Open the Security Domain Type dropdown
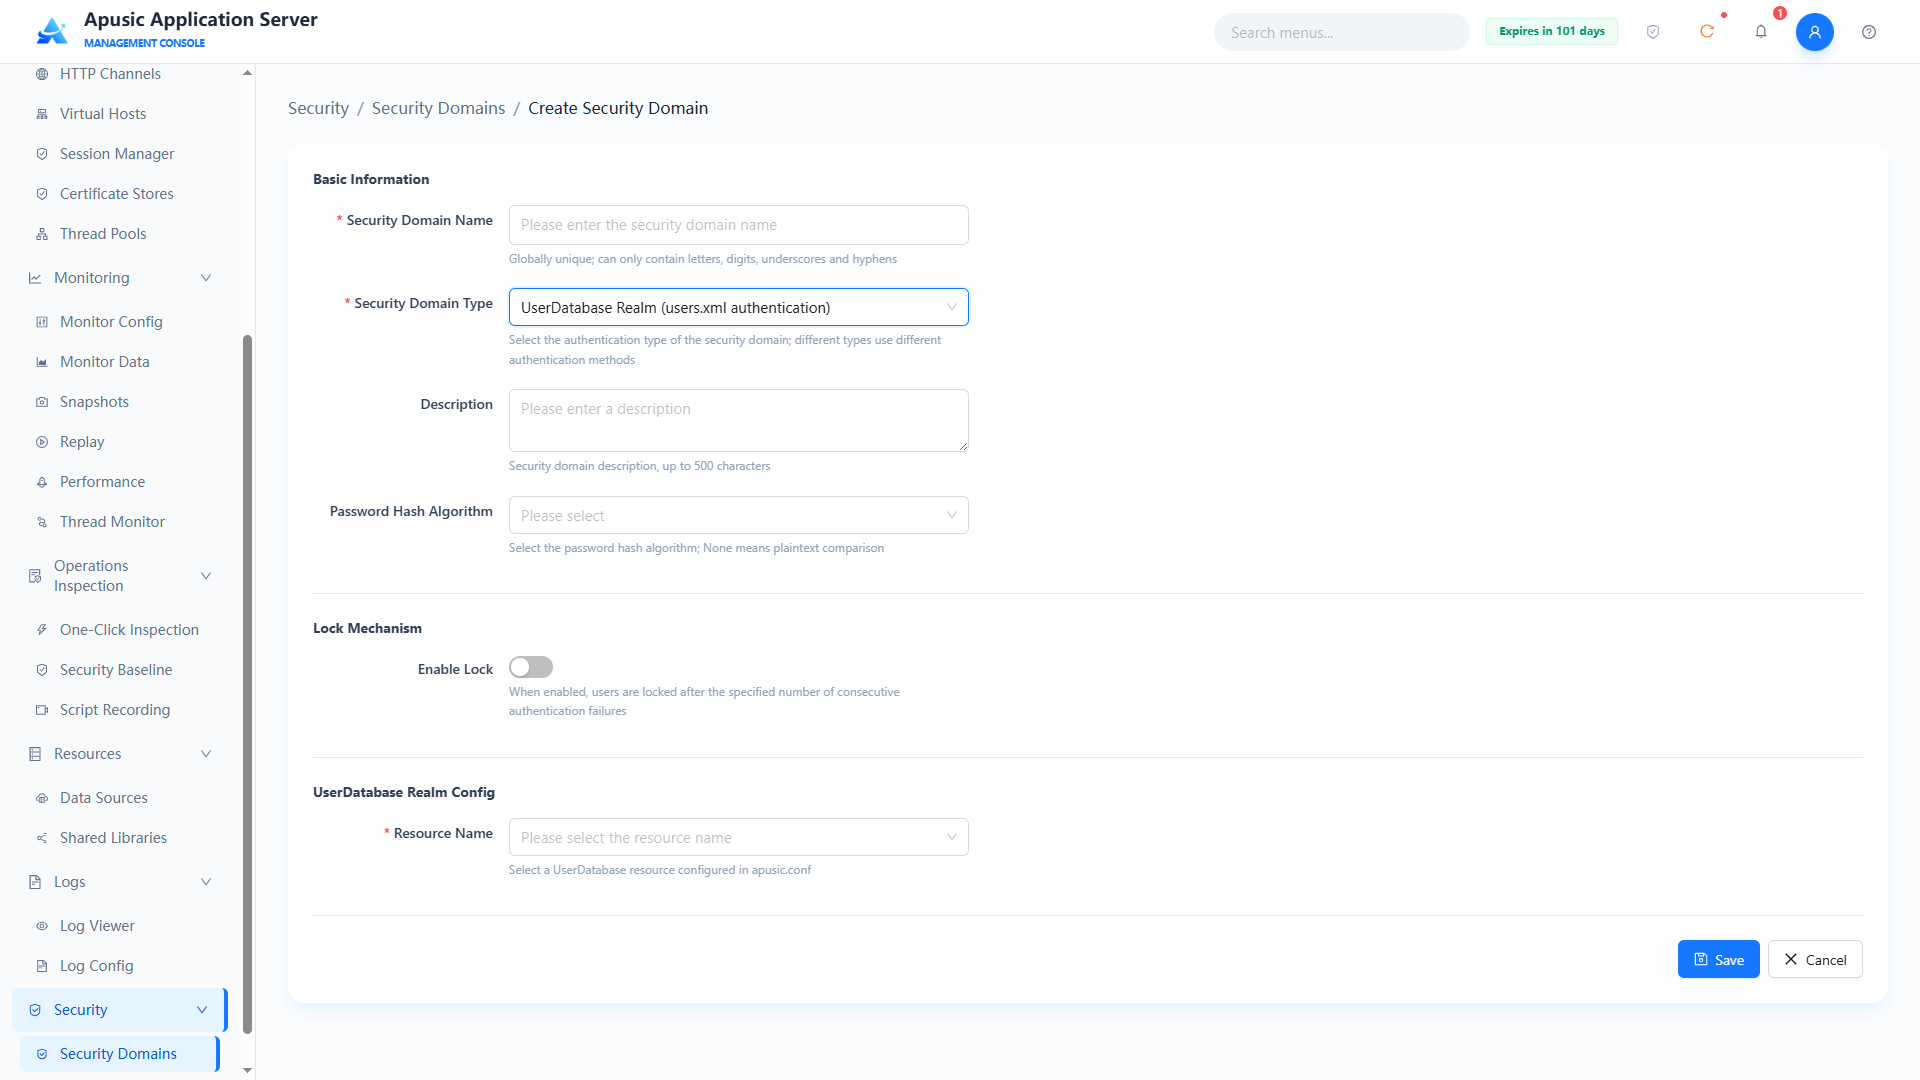 (x=738, y=307)
